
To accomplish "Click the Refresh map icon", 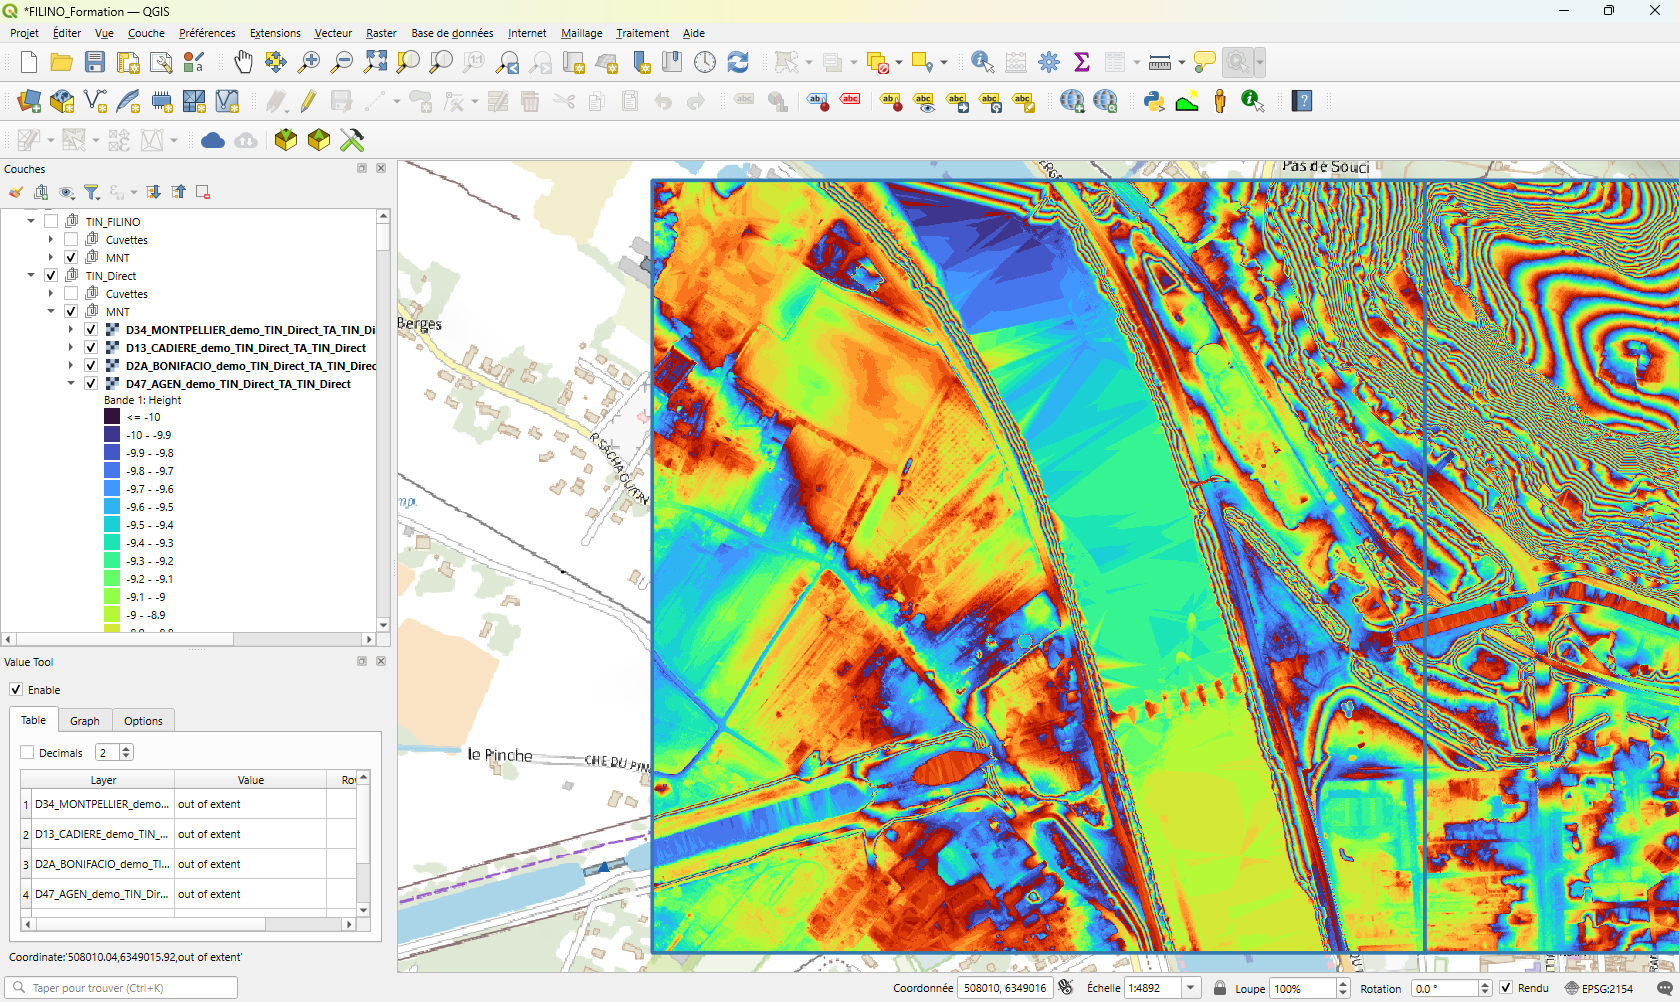I will (x=738, y=62).
